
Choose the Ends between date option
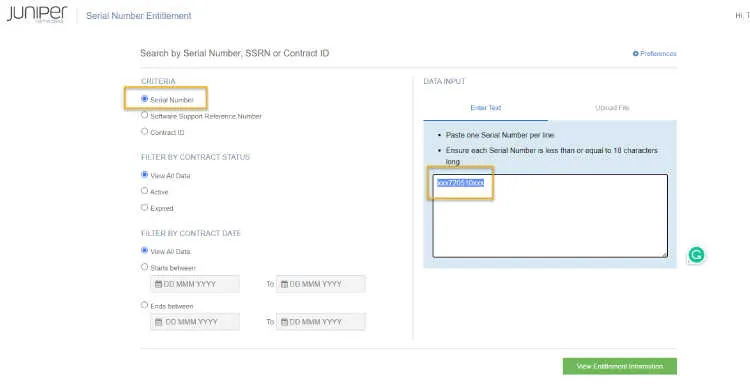point(144,305)
